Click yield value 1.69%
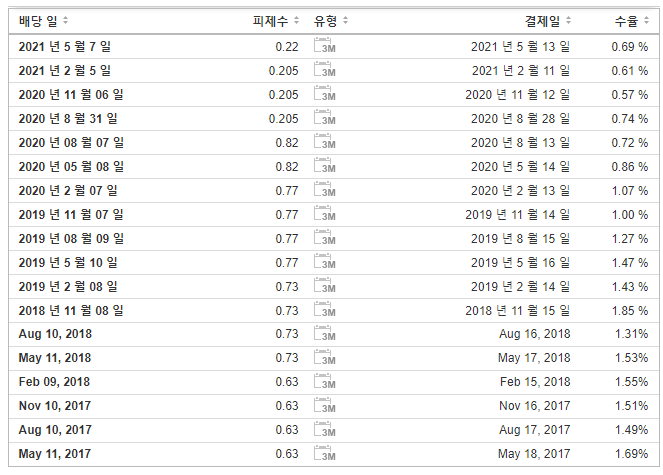The width and height of the screenshot is (663, 475). (x=631, y=455)
